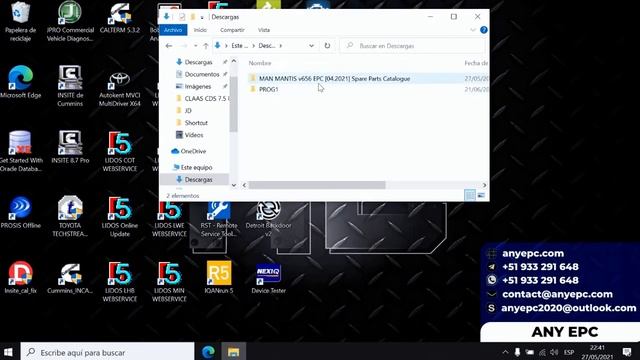Image resolution: width=640 pixels, height=360 pixels.
Task: Launch IQANrun 5 desktop icon
Action: click(x=219, y=278)
